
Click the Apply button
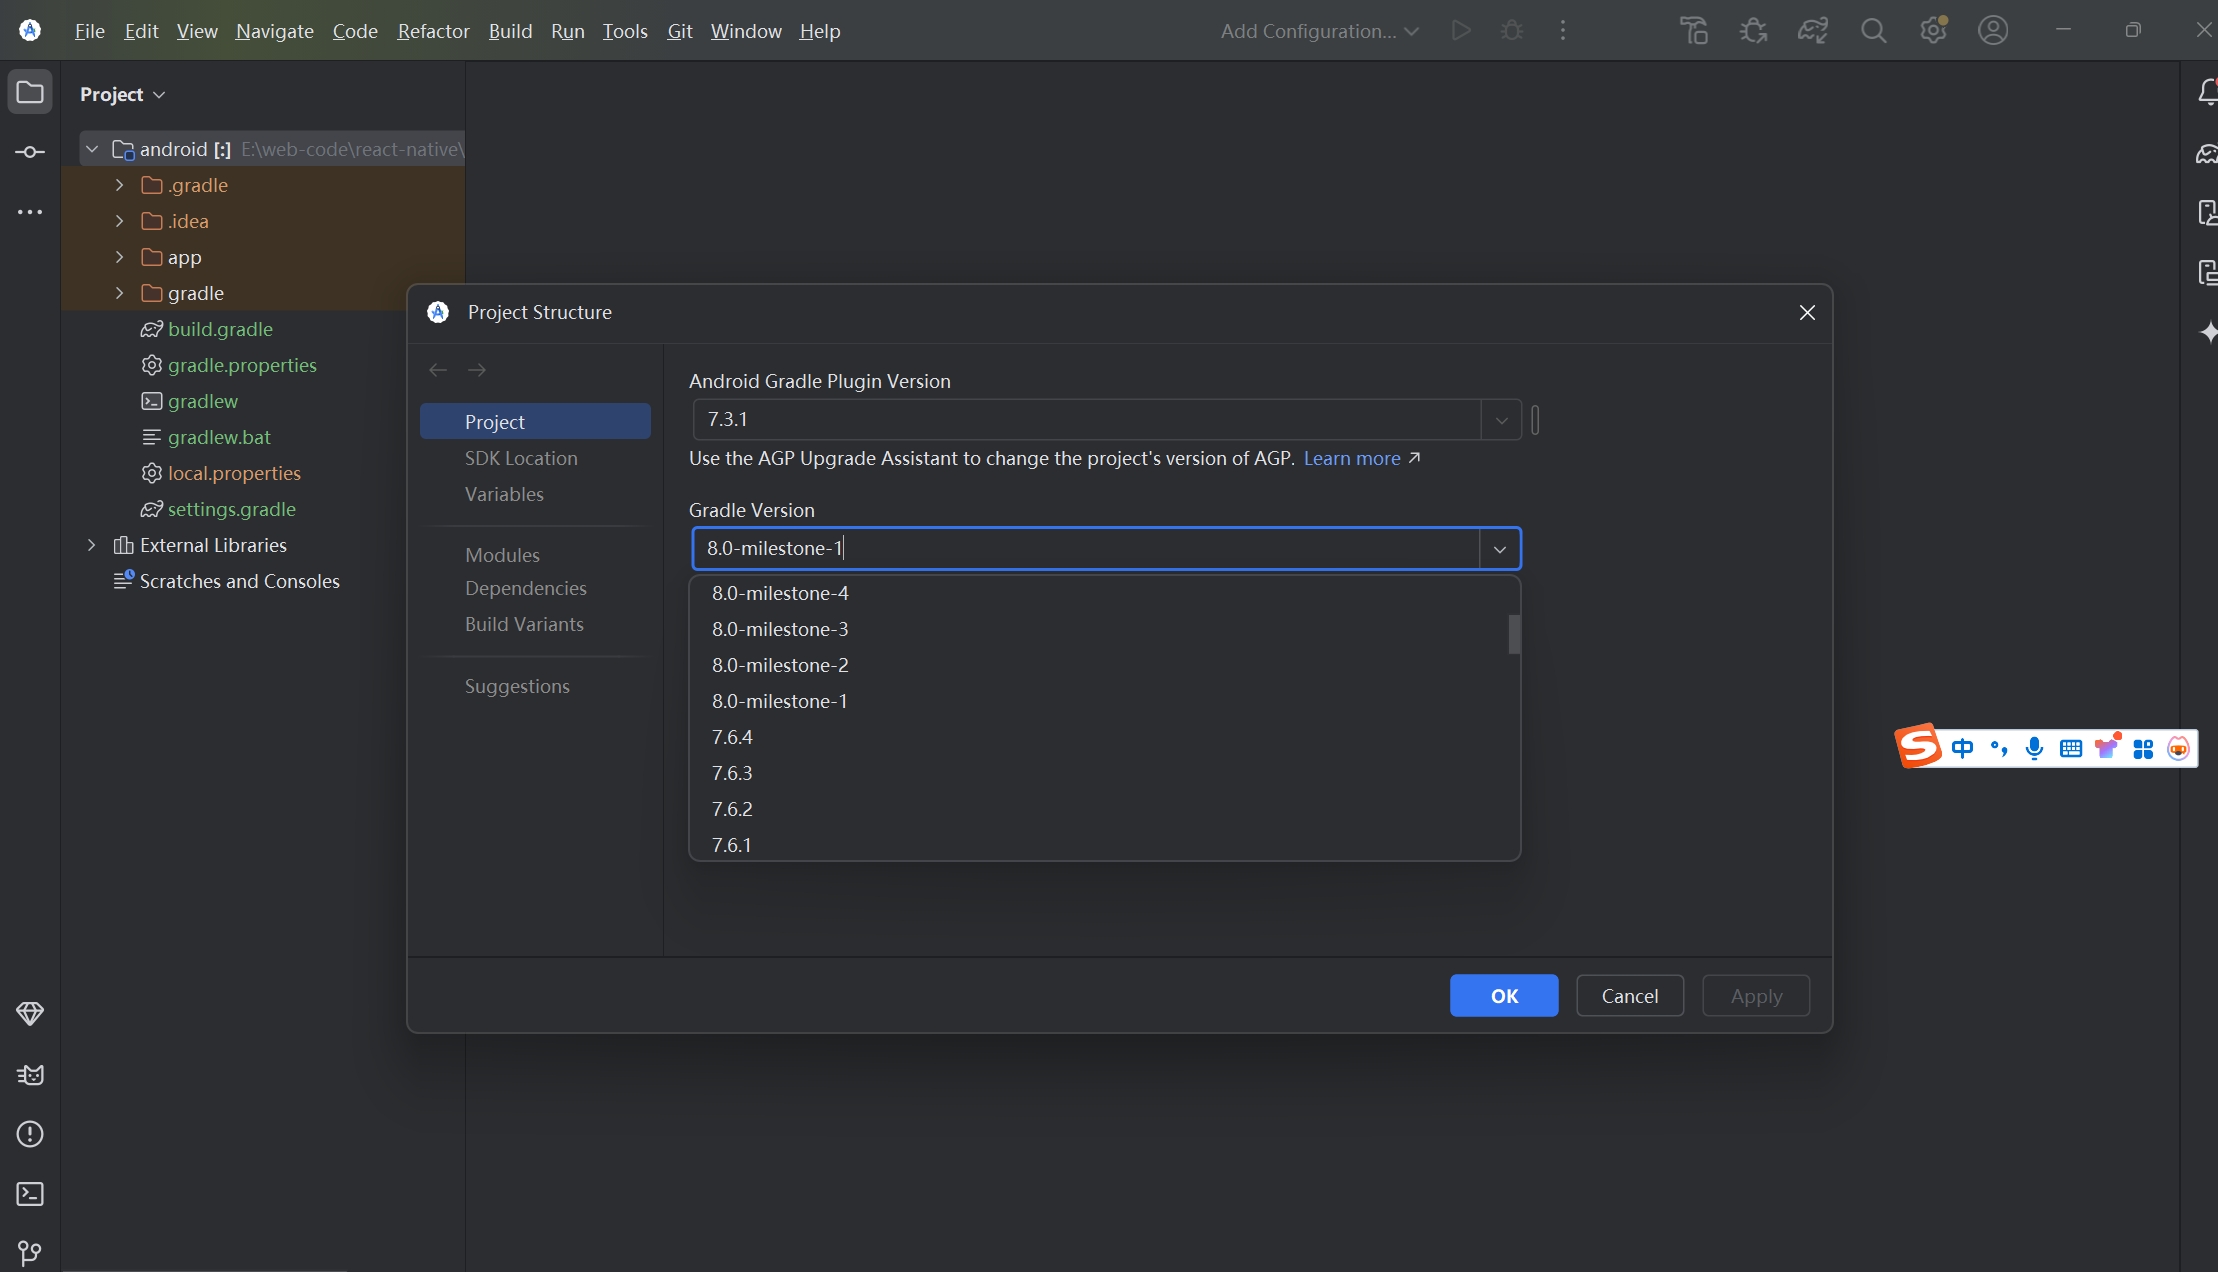click(1756, 996)
